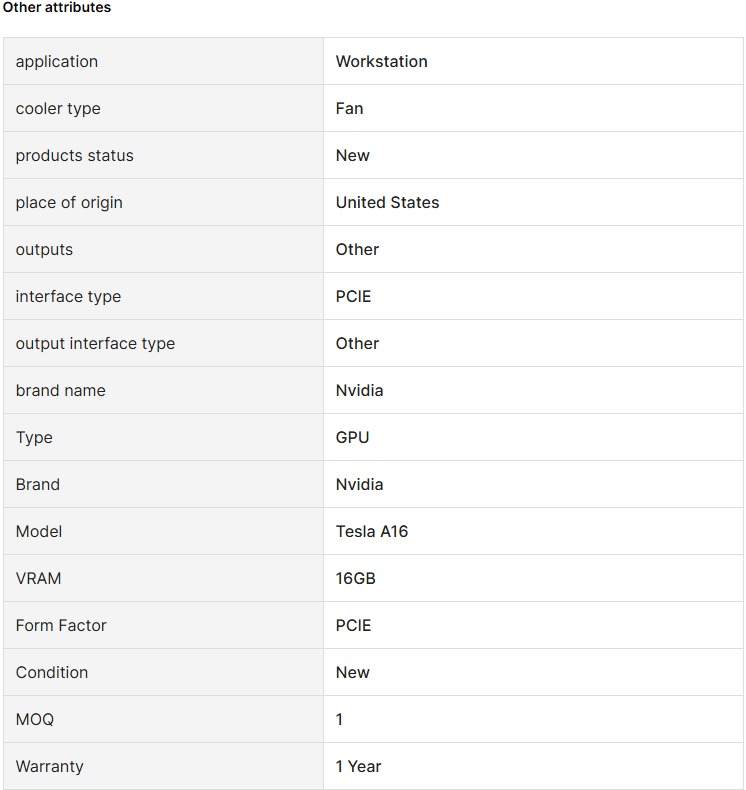Select the 'cooler type' label cell
Viewport: 746px width, 790px height.
tap(163, 108)
